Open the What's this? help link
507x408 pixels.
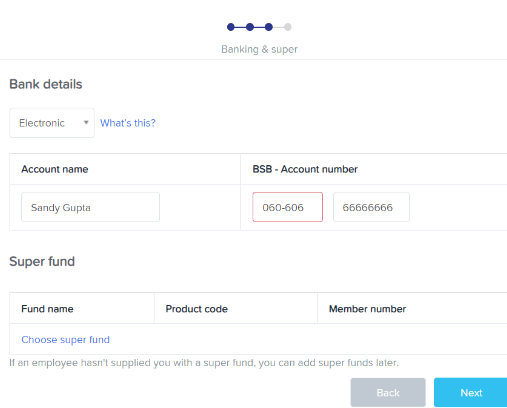tap(128, 123)
